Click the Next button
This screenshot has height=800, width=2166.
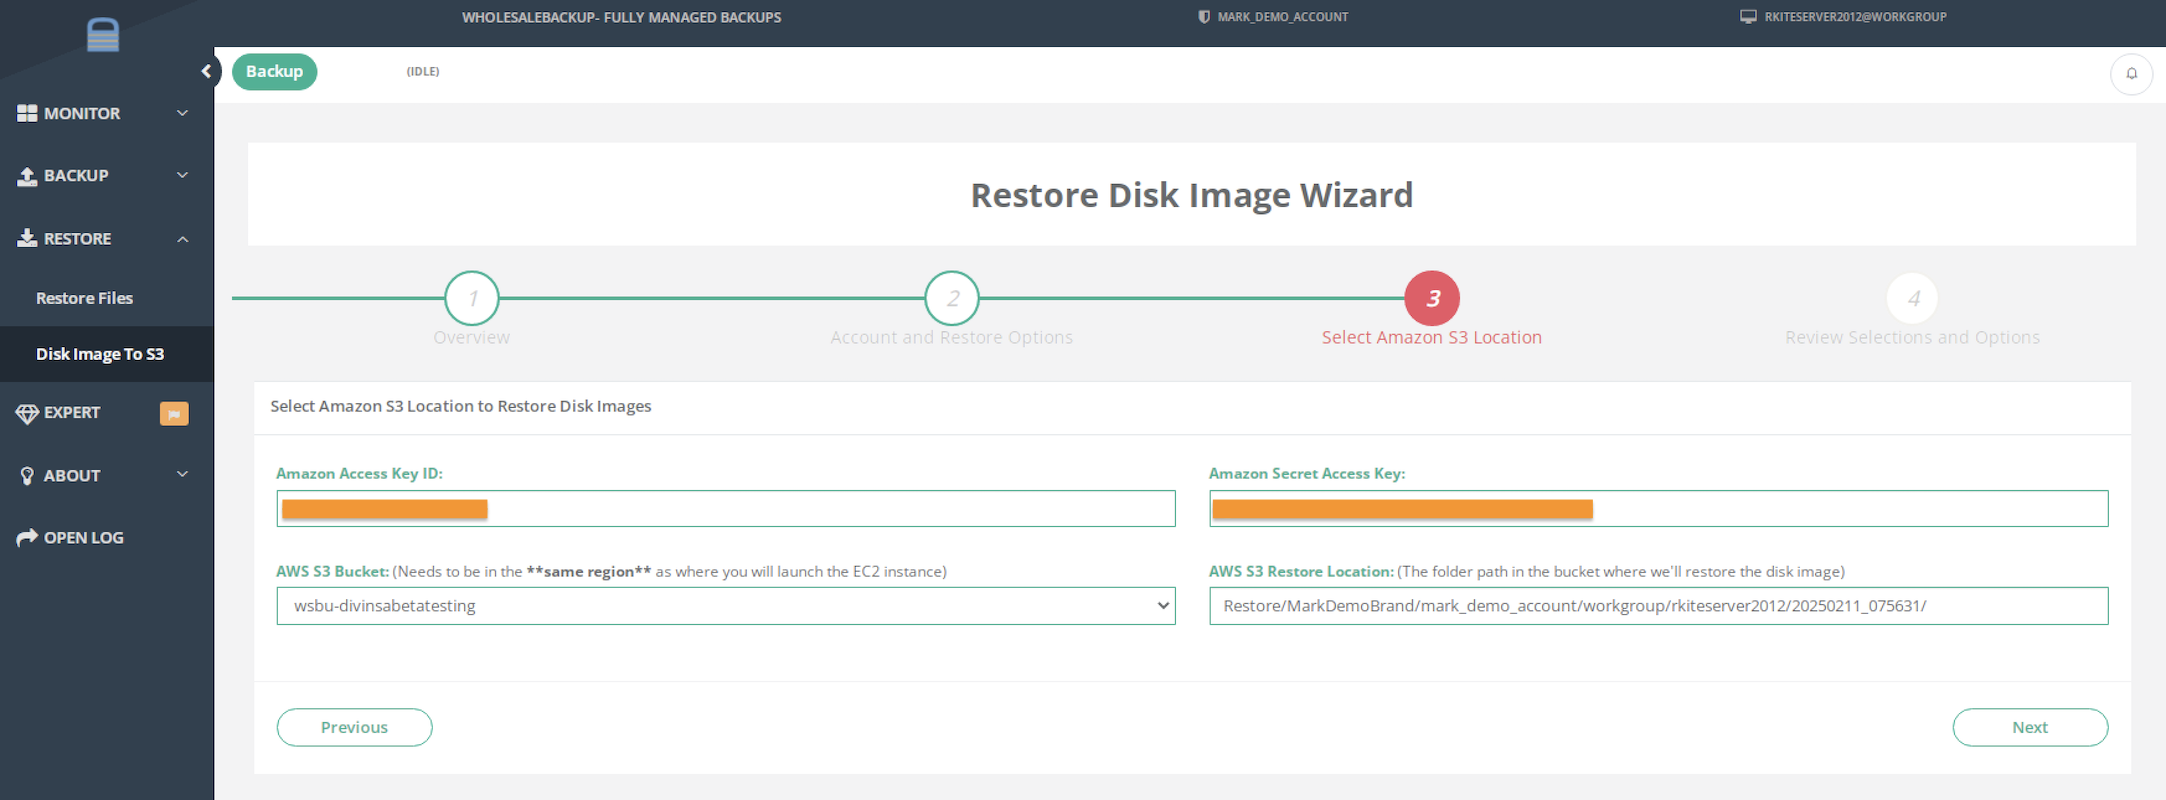[2030, 727]
